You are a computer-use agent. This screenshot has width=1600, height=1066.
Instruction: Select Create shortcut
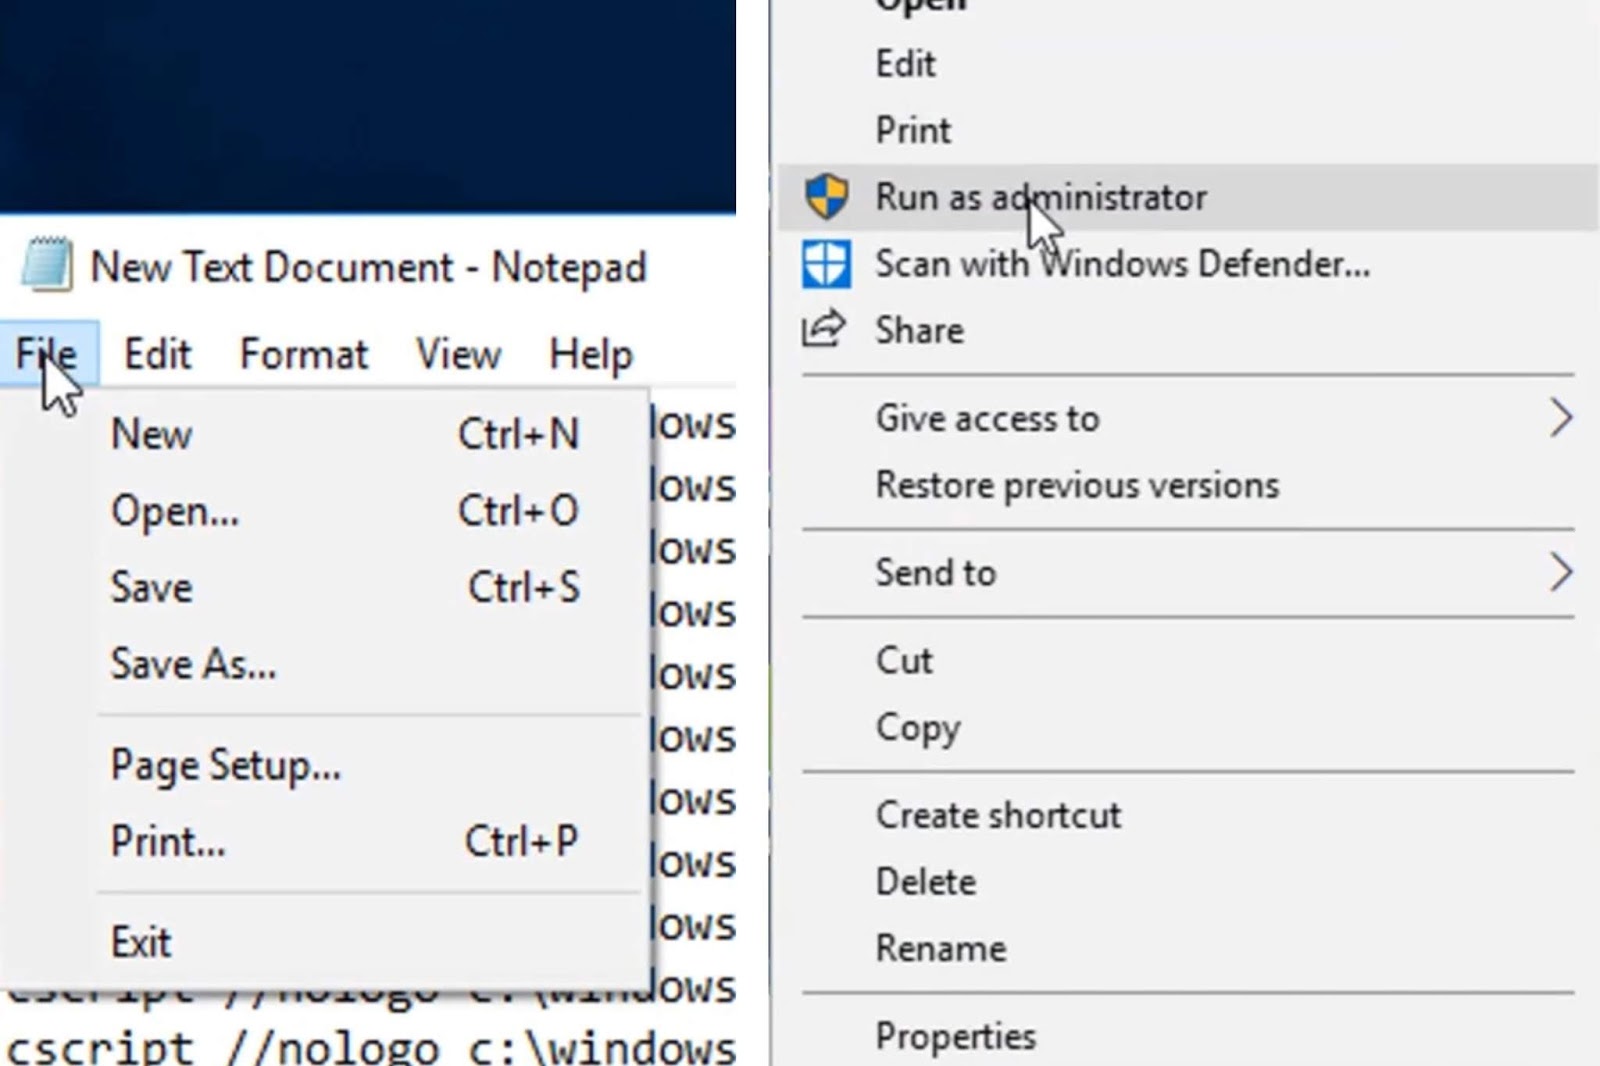(1187, 815)
